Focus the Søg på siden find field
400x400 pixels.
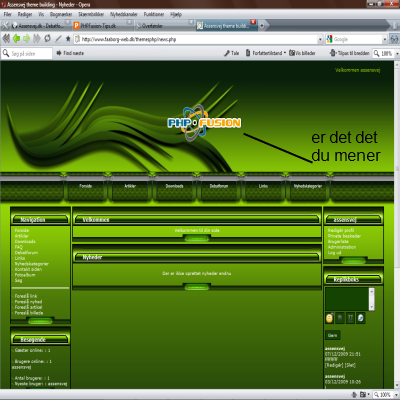coord(27,53)
